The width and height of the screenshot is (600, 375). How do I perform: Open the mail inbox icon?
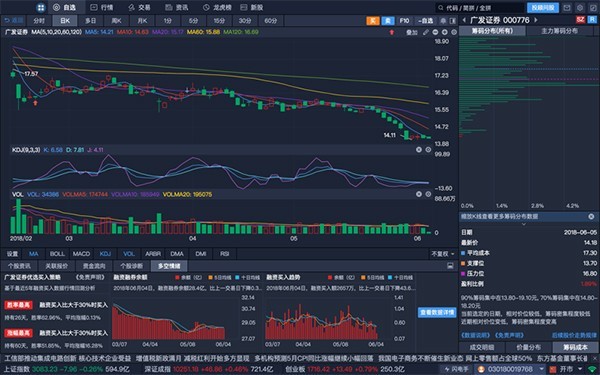click(567, 7)
